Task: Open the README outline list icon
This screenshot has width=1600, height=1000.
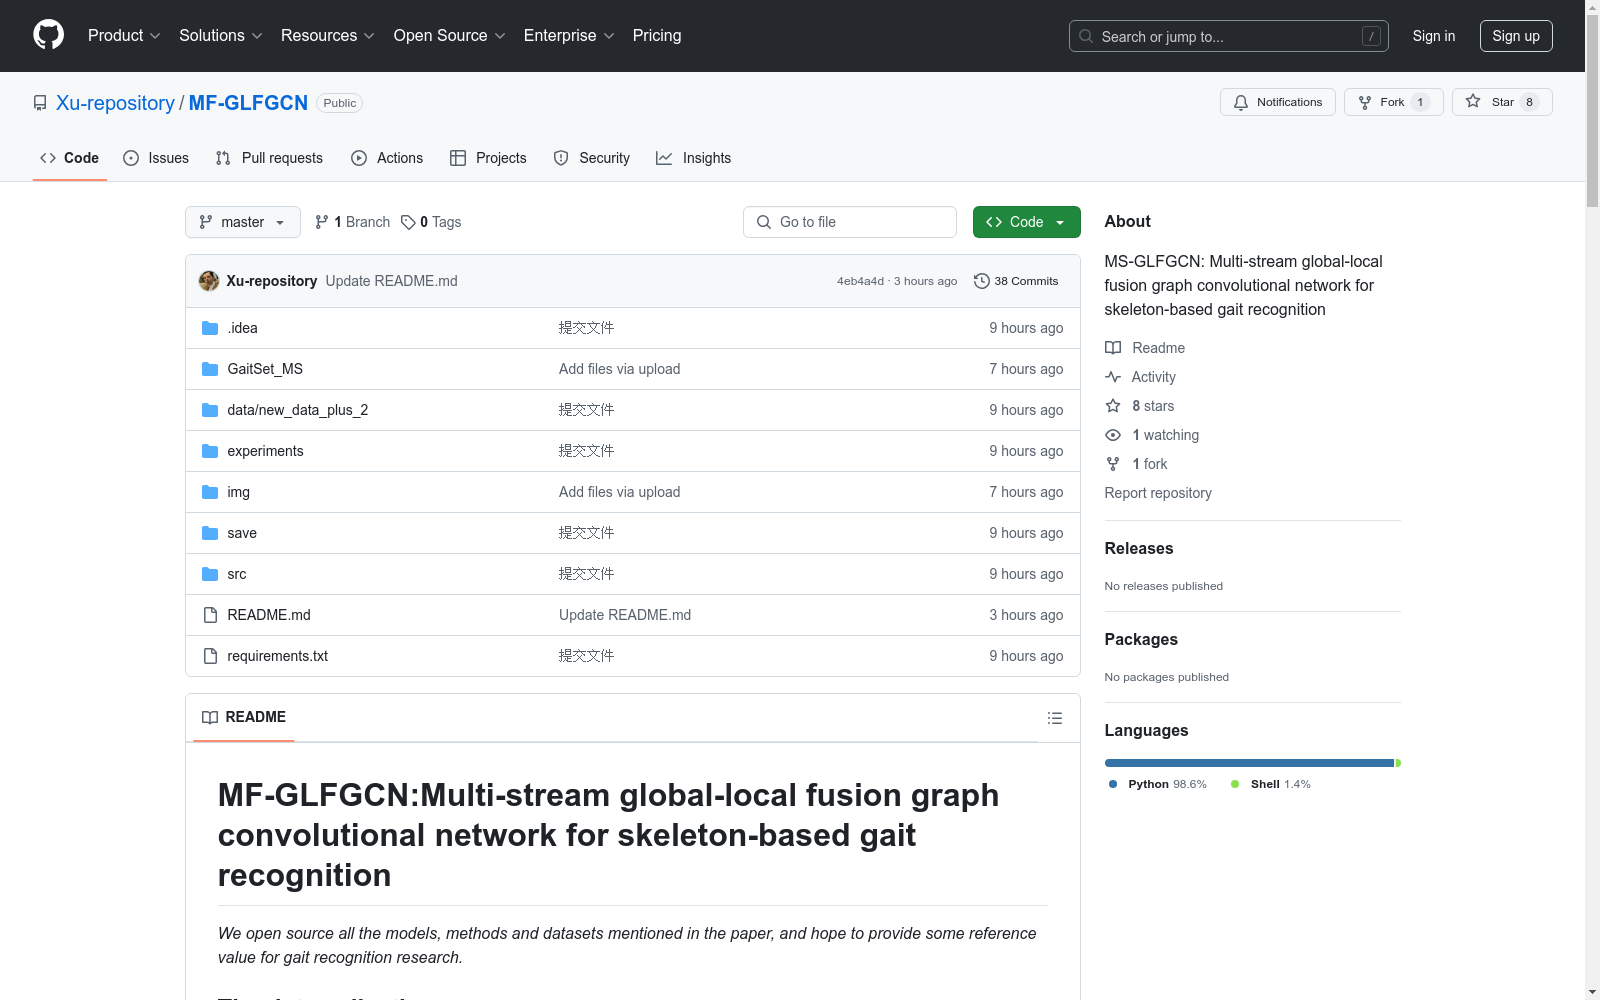Action: [1054, 718]
